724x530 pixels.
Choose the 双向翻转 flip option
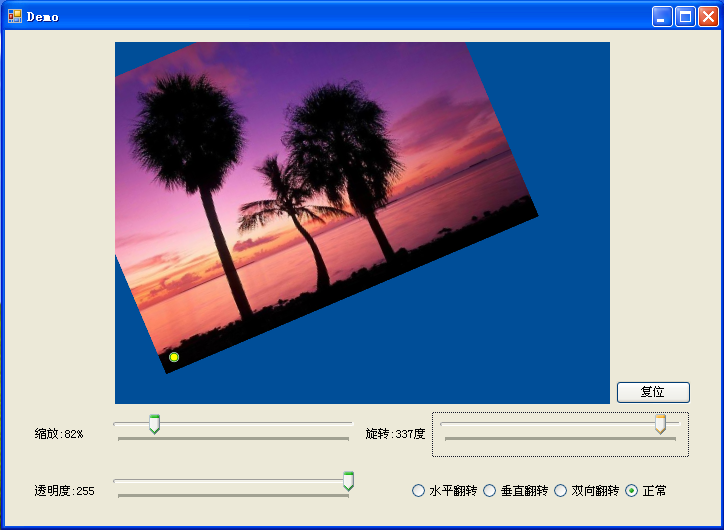pos(561,491)
